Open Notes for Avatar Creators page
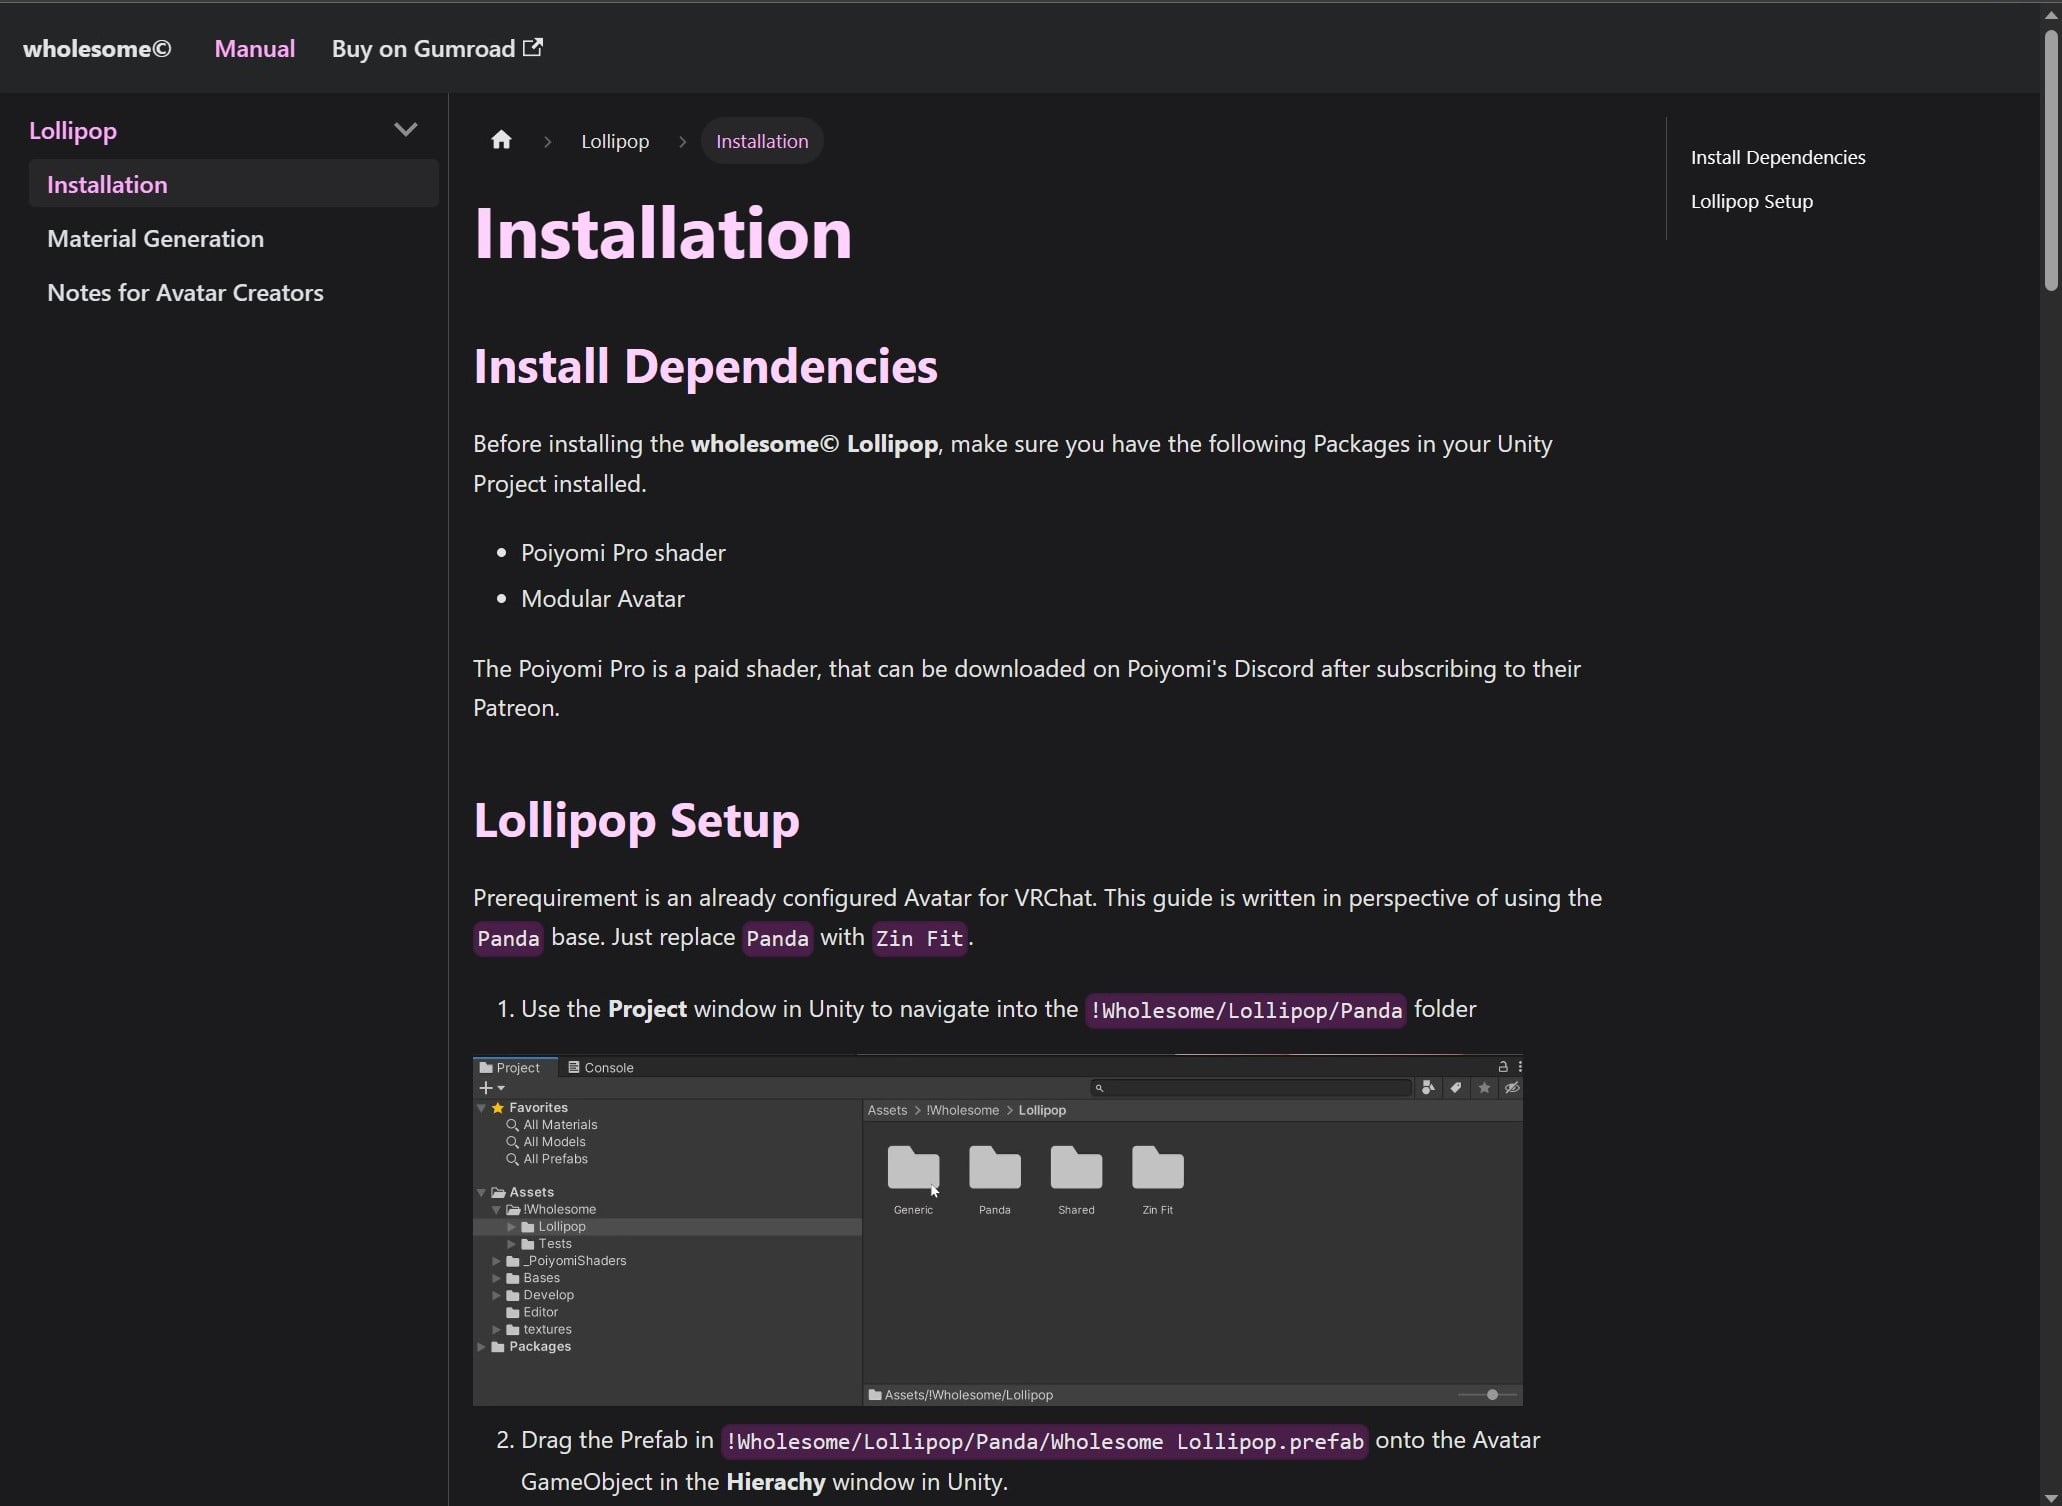The height and width of the screenshot is (1506, 2062). click(185, 293)
